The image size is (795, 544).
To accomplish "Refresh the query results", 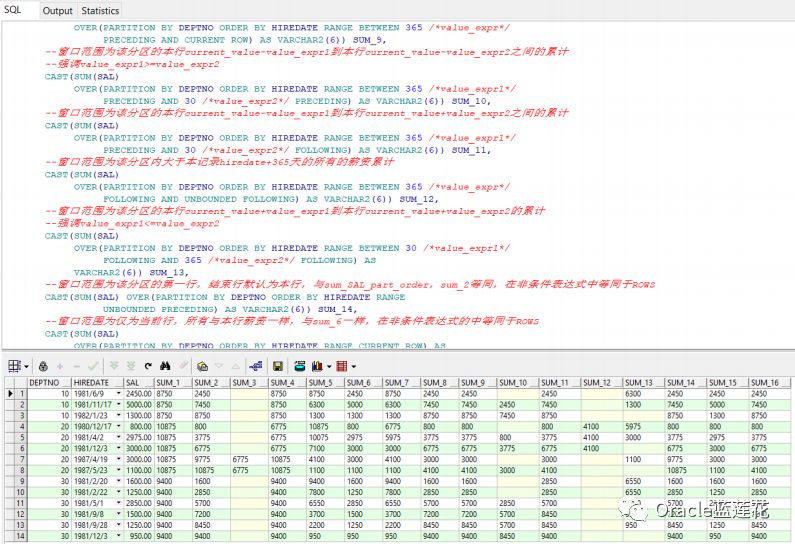I will point(148,366).
